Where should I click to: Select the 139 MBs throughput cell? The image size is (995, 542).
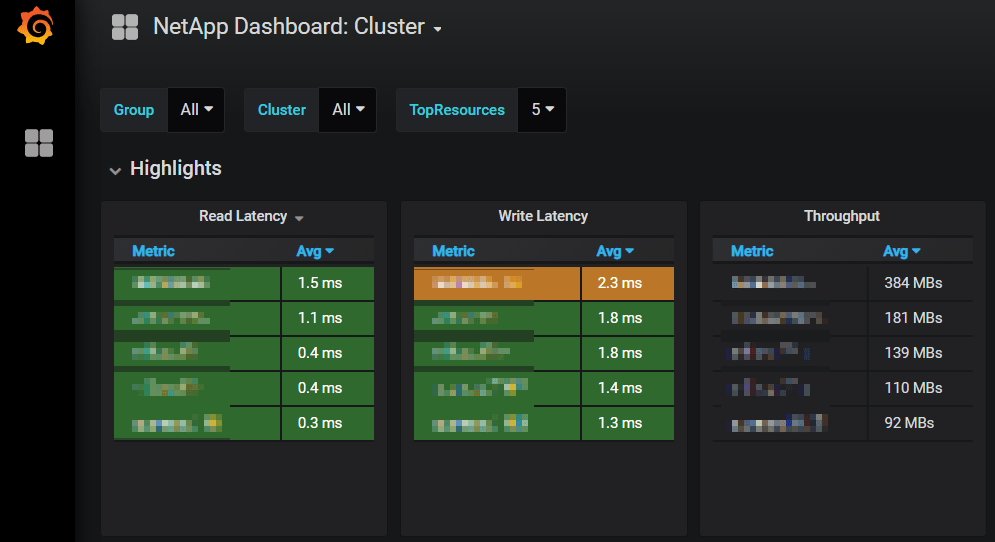click(x=920, y=353)
